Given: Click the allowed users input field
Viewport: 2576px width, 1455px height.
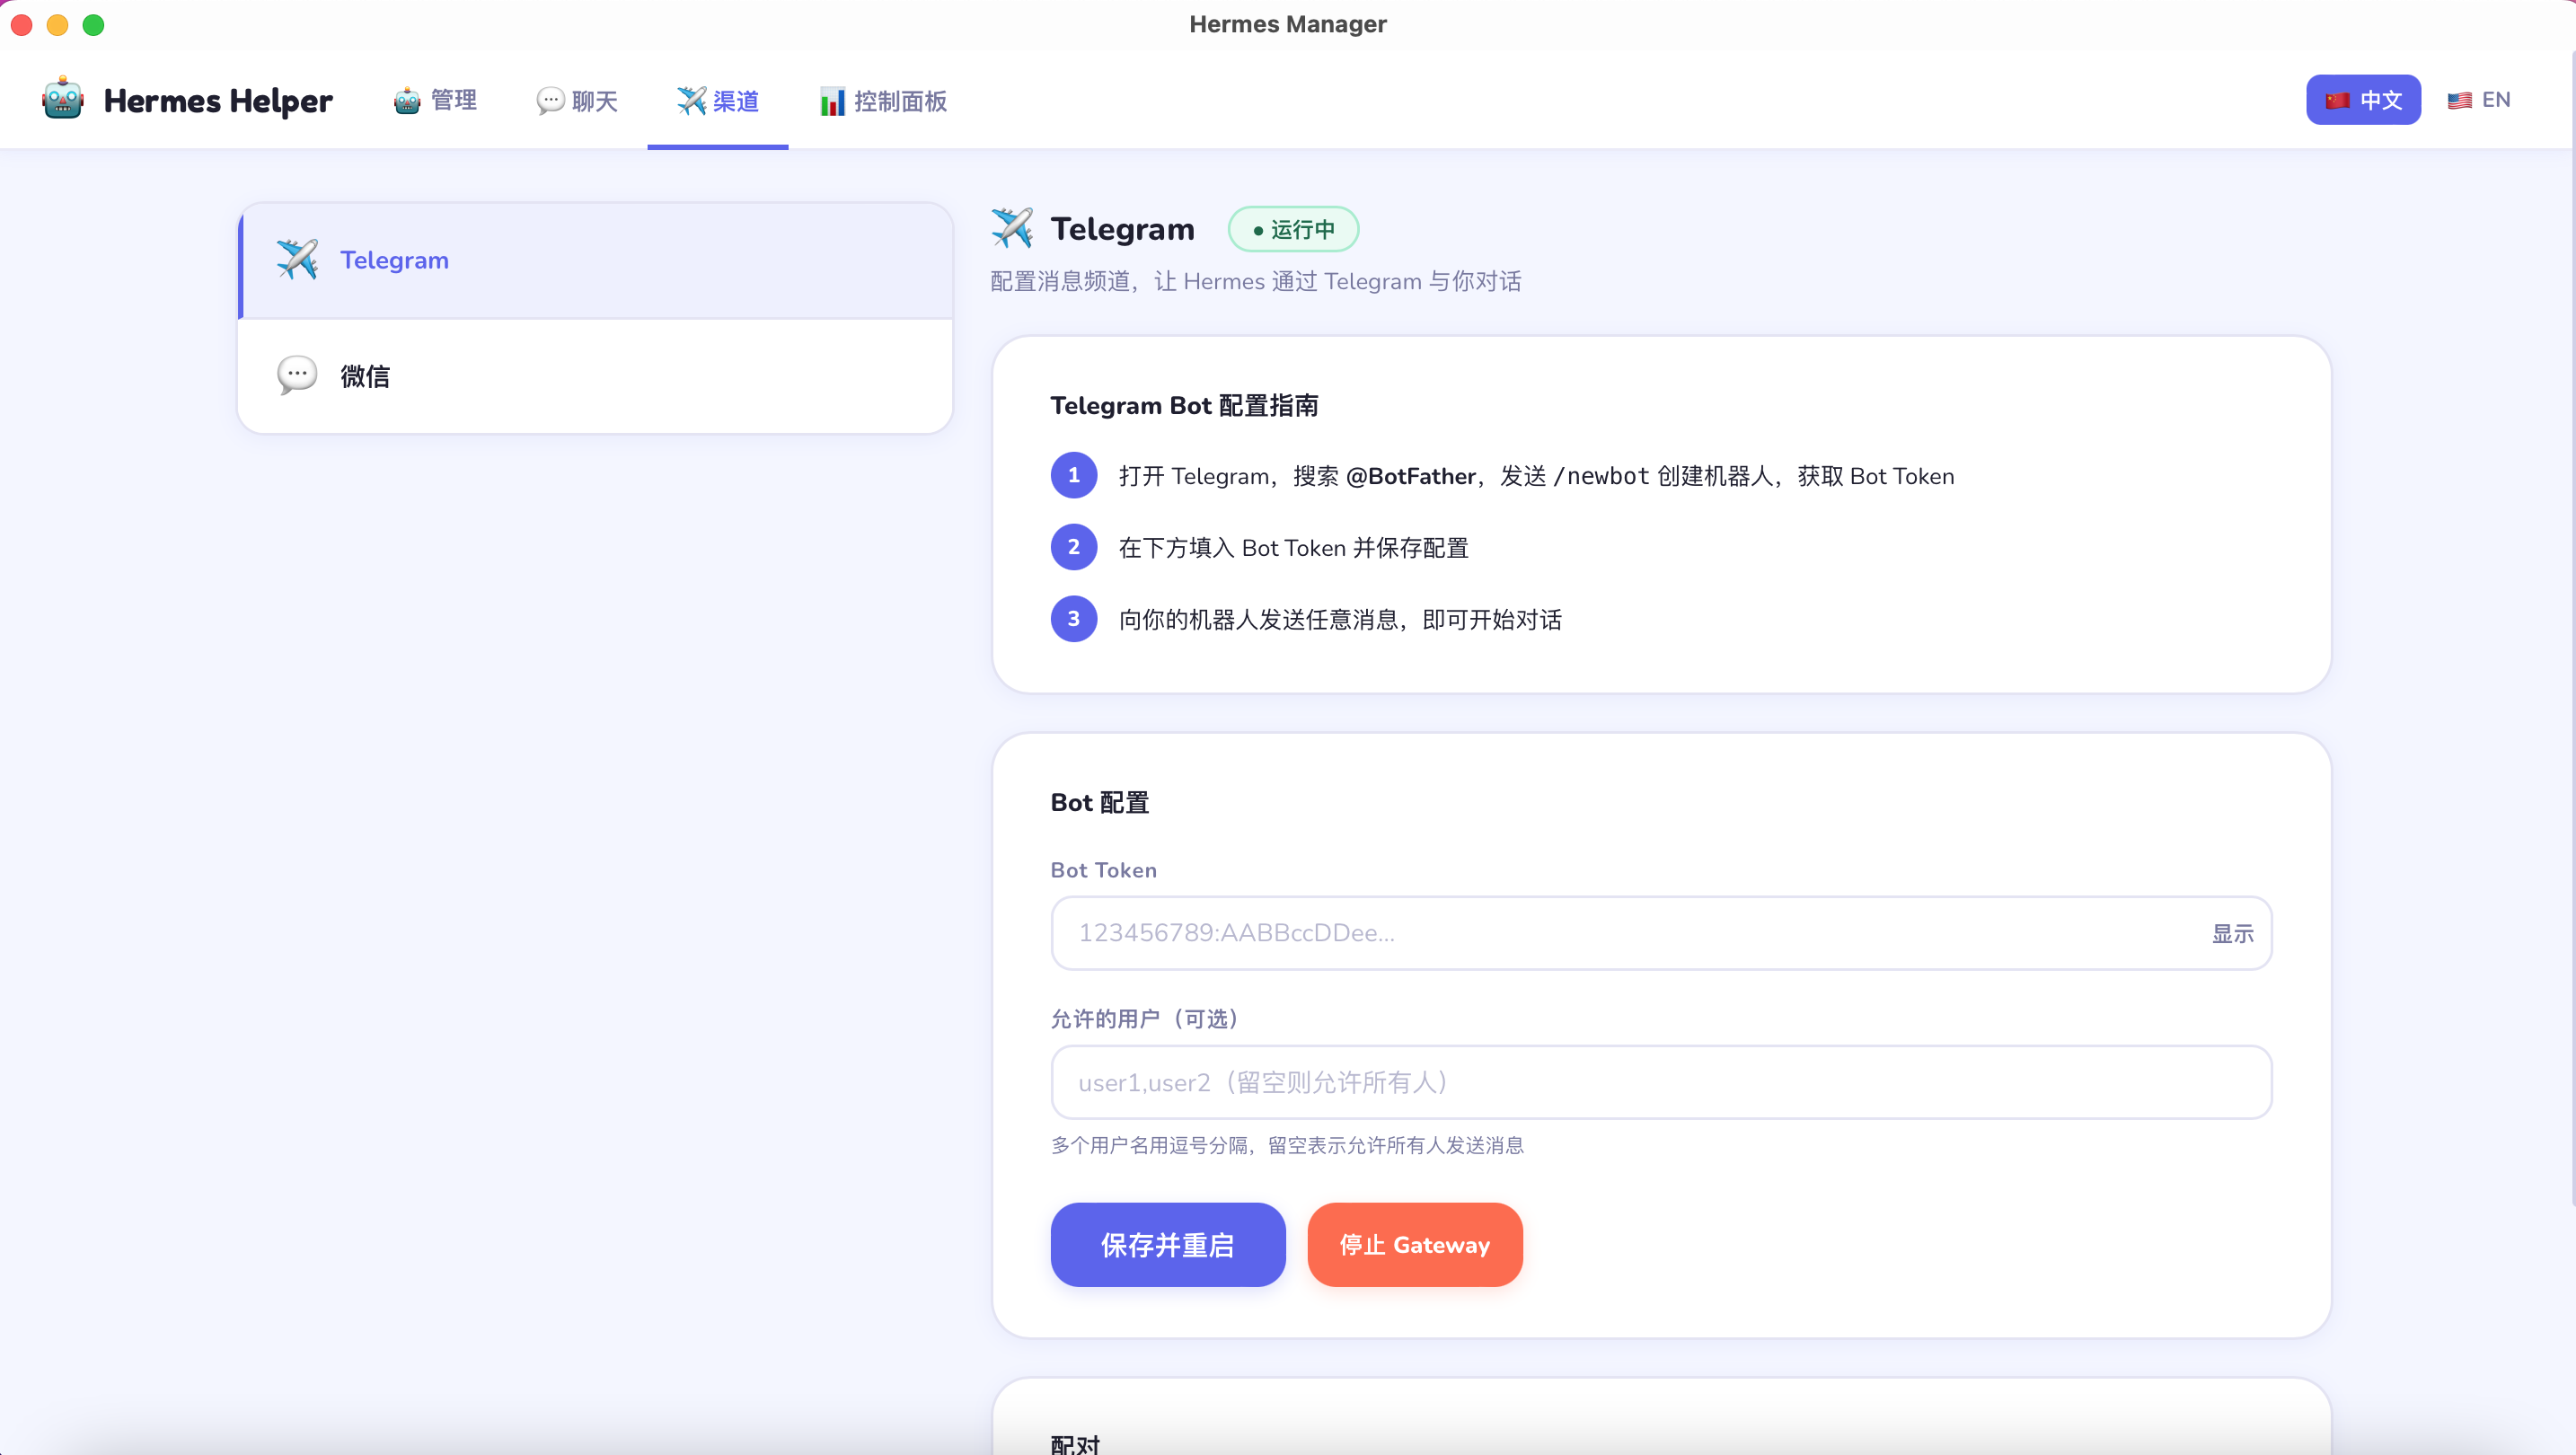Looking at the screenshot, I should click(x=1660, y=1082).
